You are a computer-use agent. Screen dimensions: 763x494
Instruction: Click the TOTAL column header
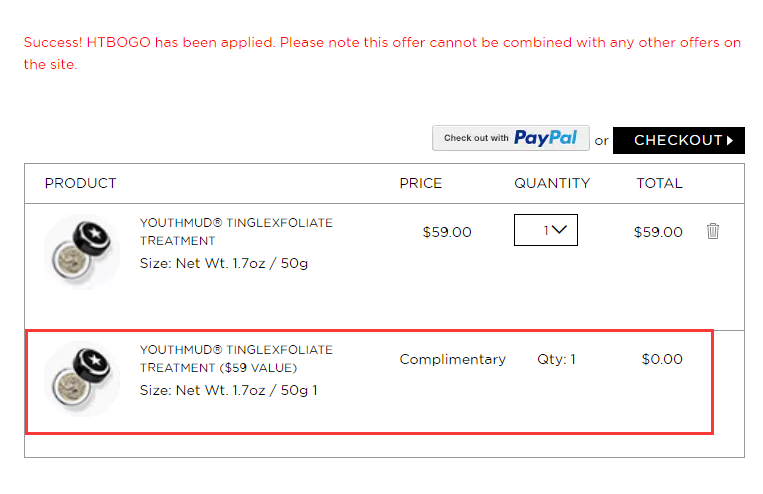point(659,183)
